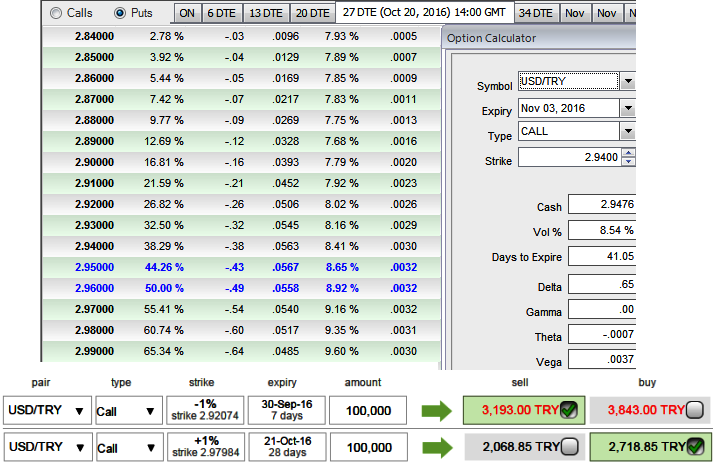Screen dimensions: 714x462
Task: Decrease the Strike value with down arrow
Action: pyautogui.click(x=627, y=161)
